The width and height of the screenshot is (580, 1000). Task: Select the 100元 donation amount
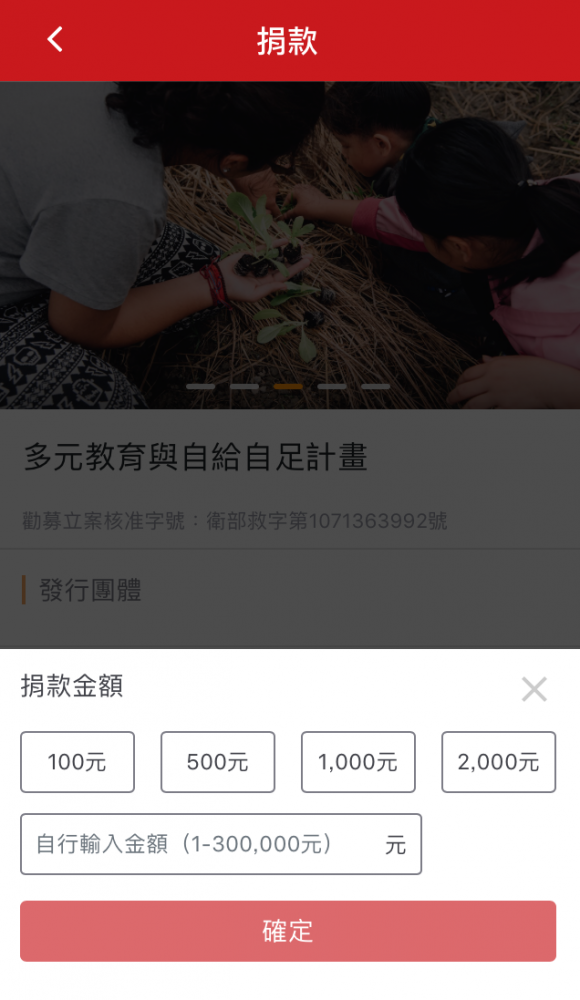pos(77,761)
